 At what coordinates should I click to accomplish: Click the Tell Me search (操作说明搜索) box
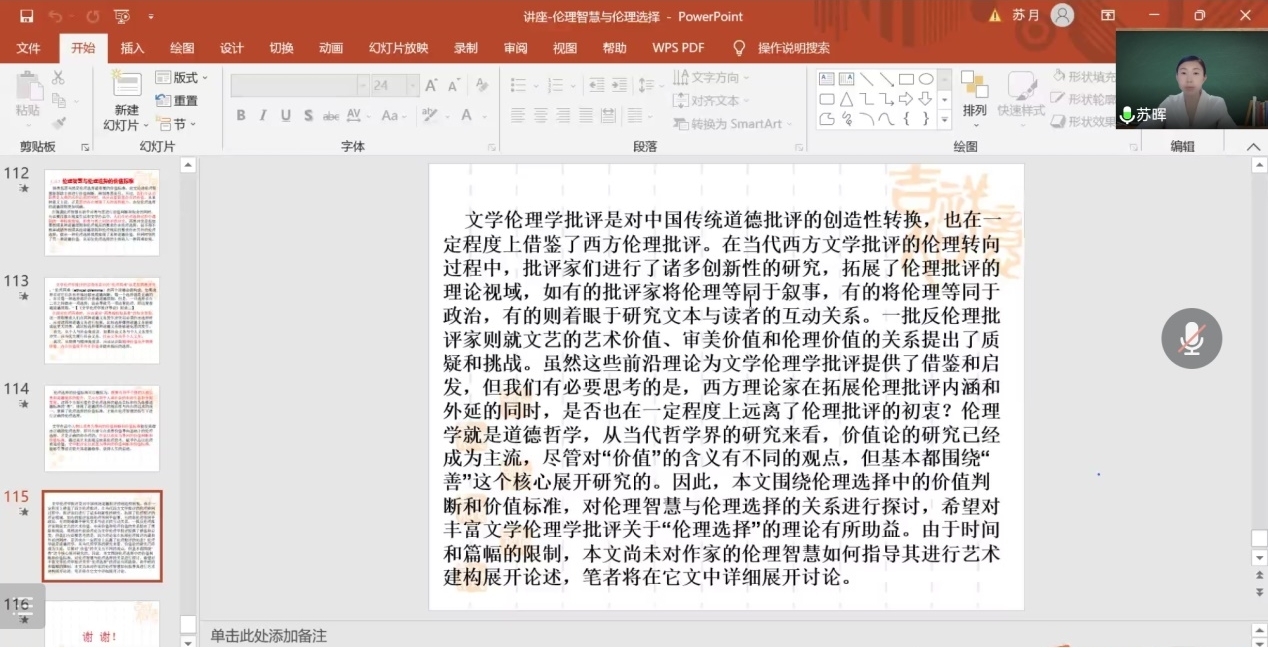(792, 48)
